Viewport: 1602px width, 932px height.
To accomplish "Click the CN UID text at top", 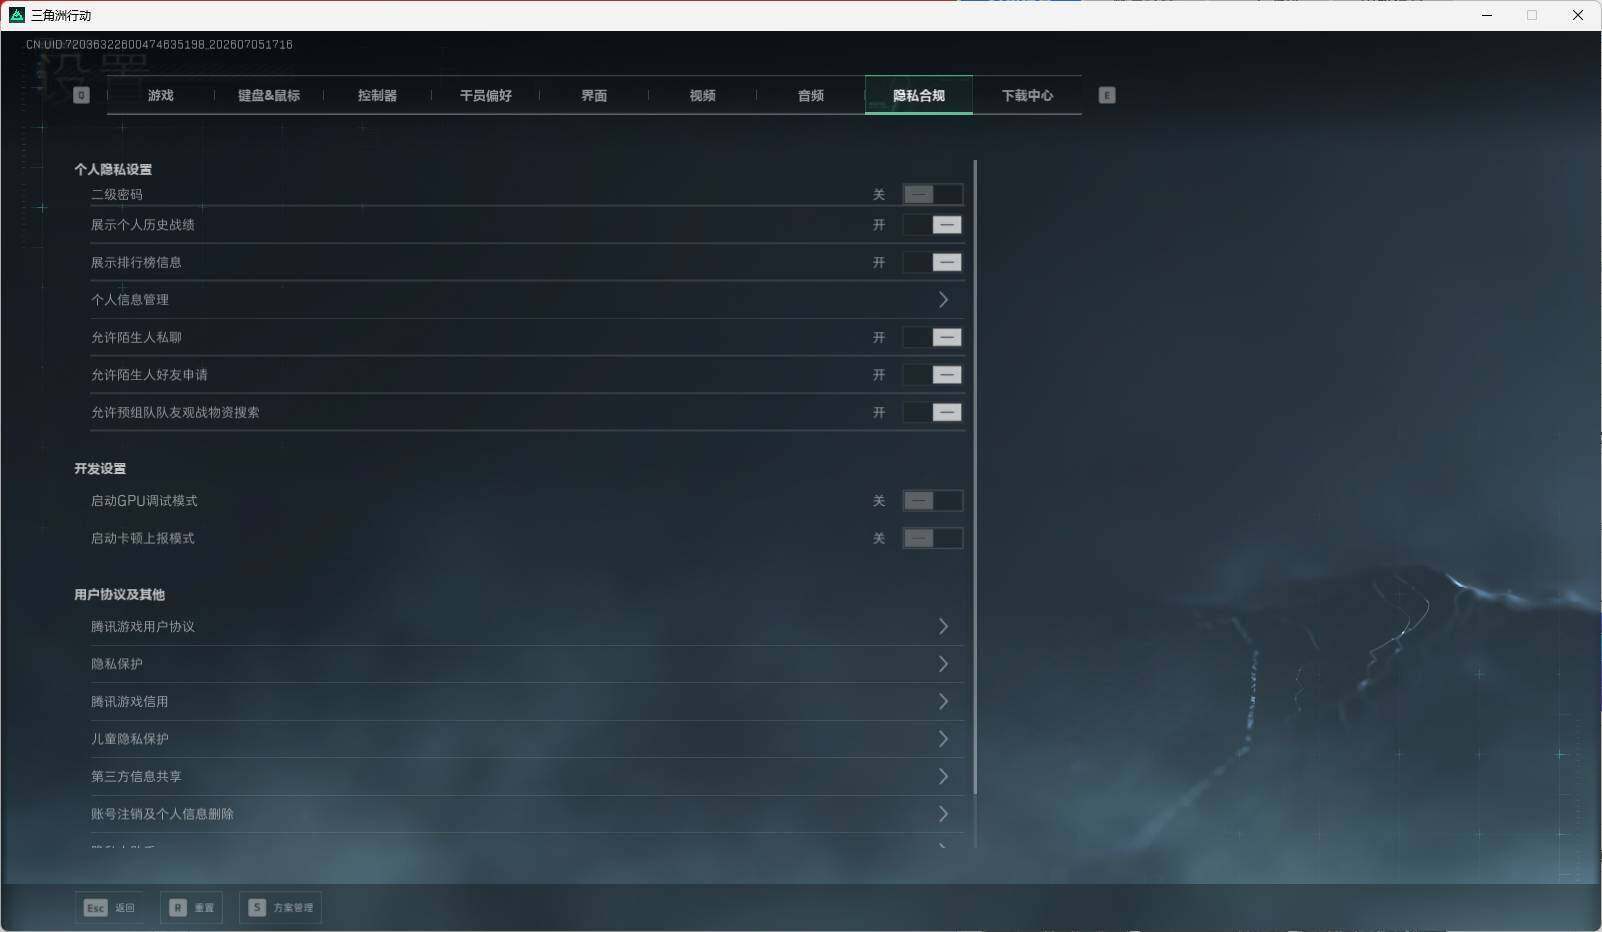I will pyautogui.click(x=159, y=44).
